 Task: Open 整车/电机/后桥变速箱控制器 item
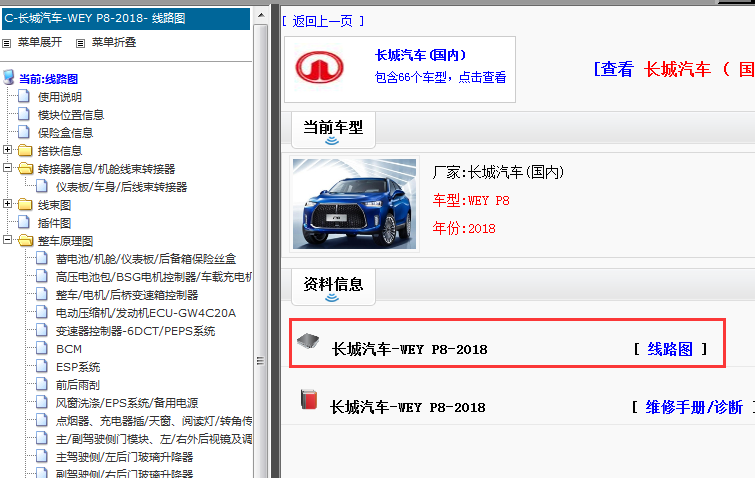tap(127, 295)
